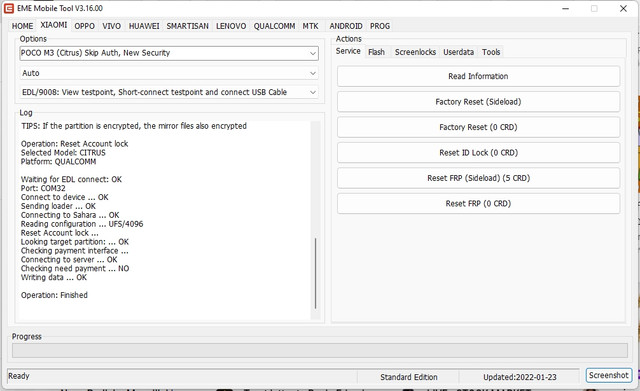This screenshot has height=391, width=640.
Task: Select the VIVO tab
Action: (x=111, y=26)
